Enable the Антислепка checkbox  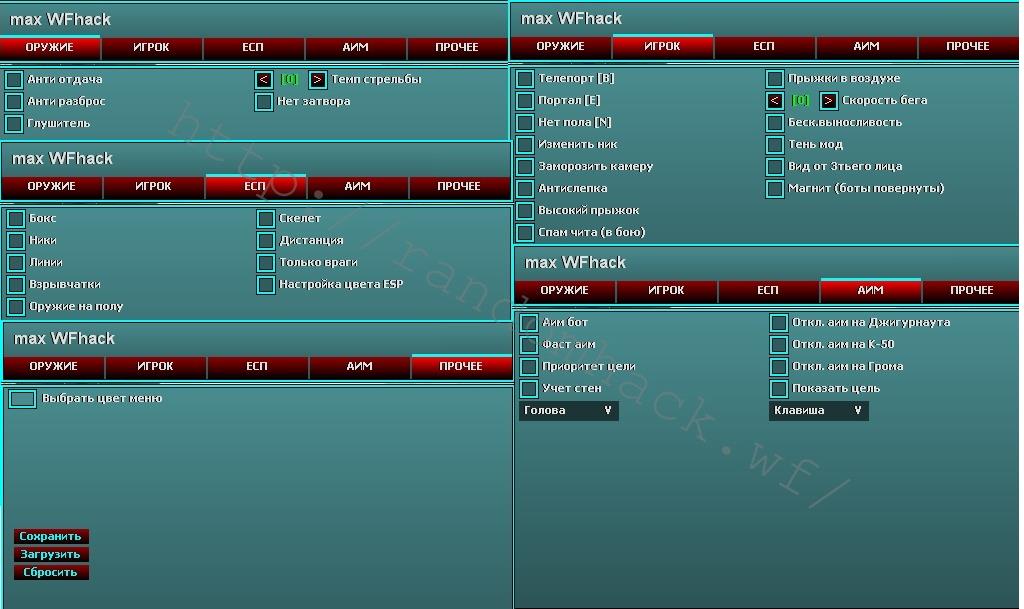tap(525, 189)
